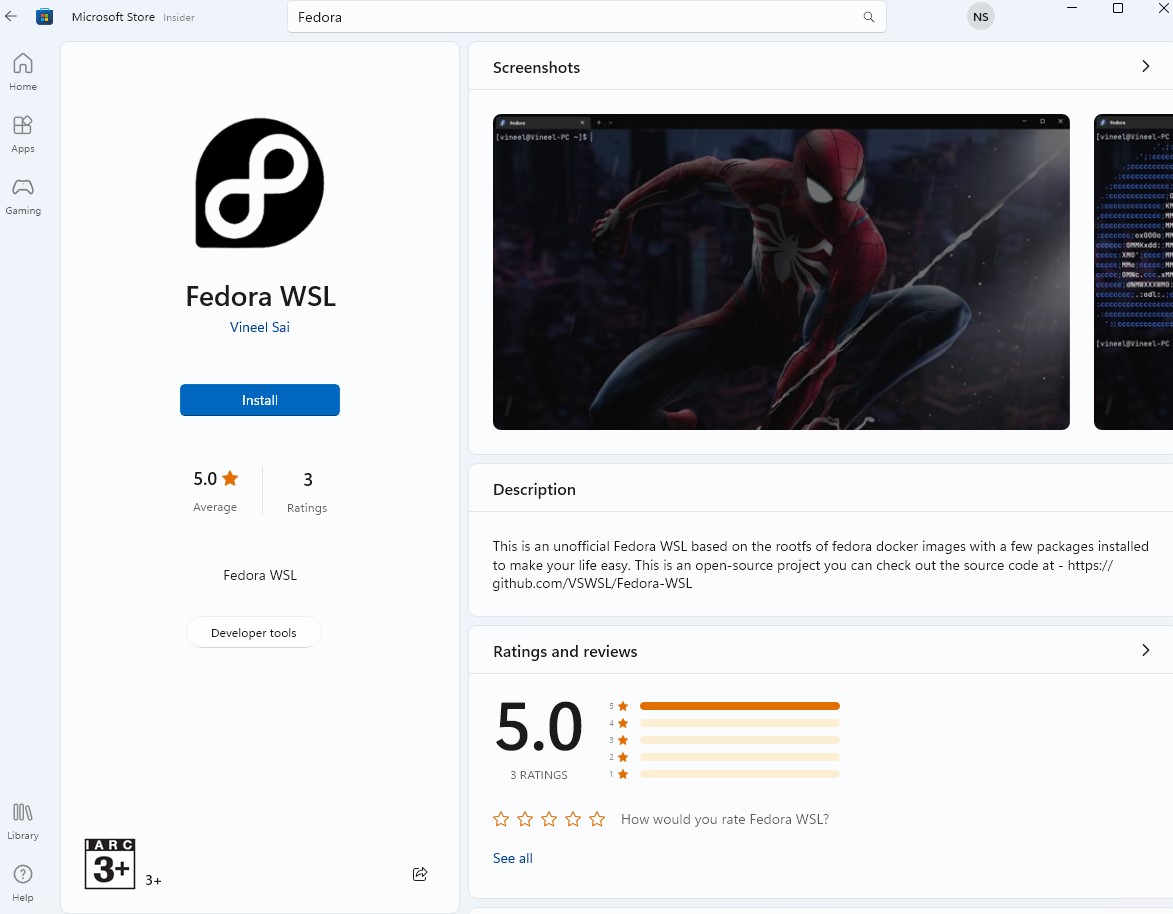Click the Screenshots heading
Viewport: 1173px width, 914px height.
[x=536, y=67]
